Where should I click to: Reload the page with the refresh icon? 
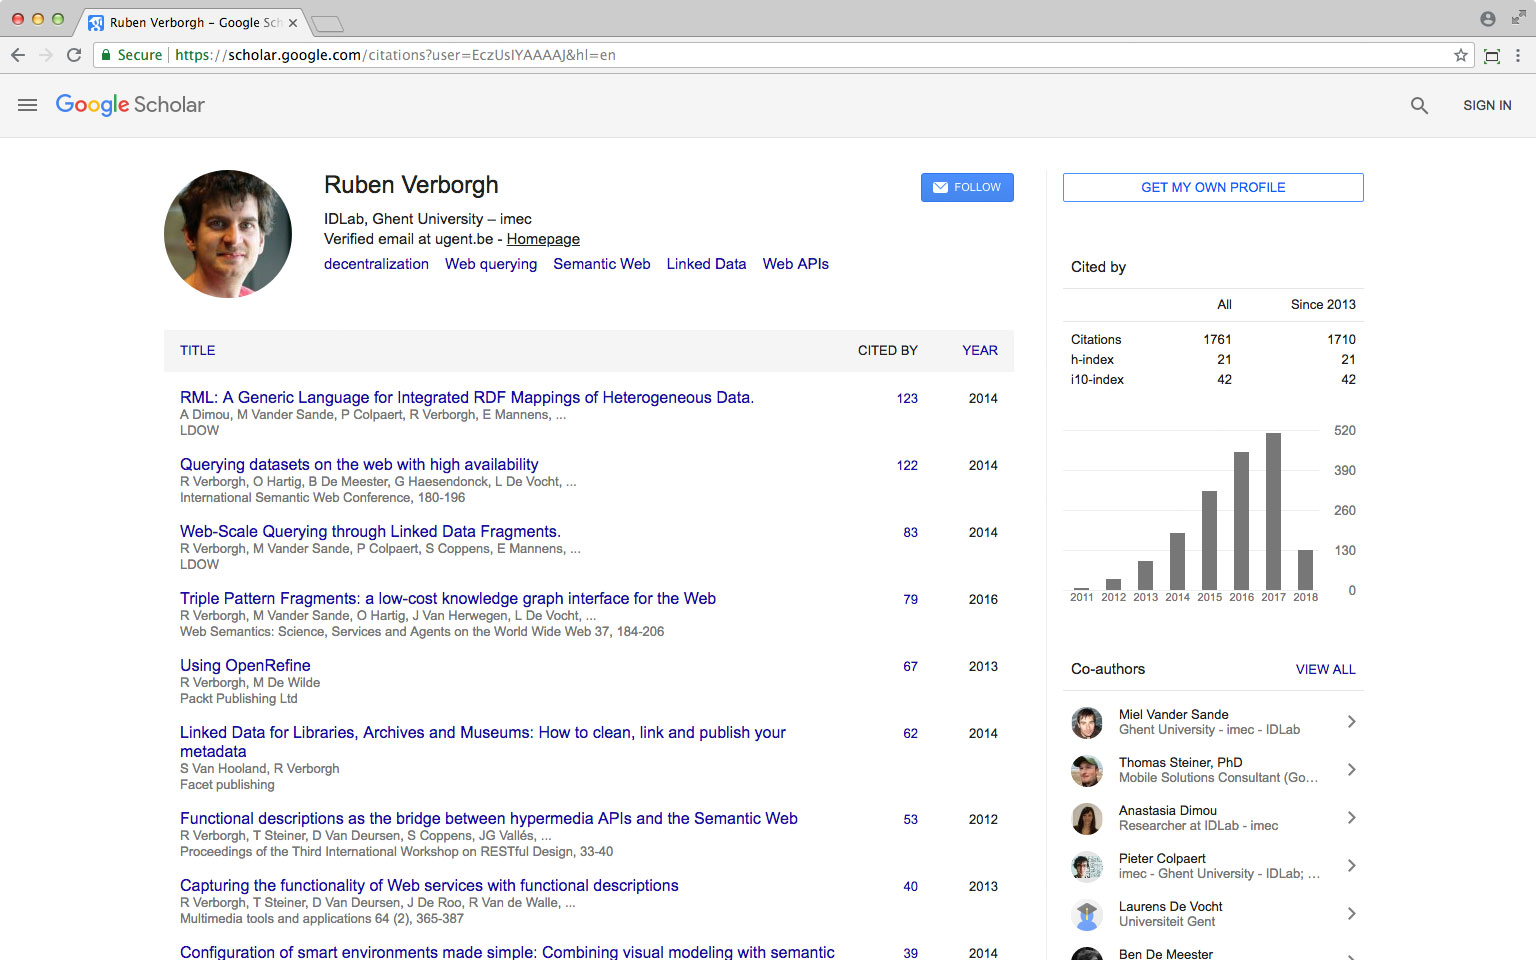click(x=74, y=55)
